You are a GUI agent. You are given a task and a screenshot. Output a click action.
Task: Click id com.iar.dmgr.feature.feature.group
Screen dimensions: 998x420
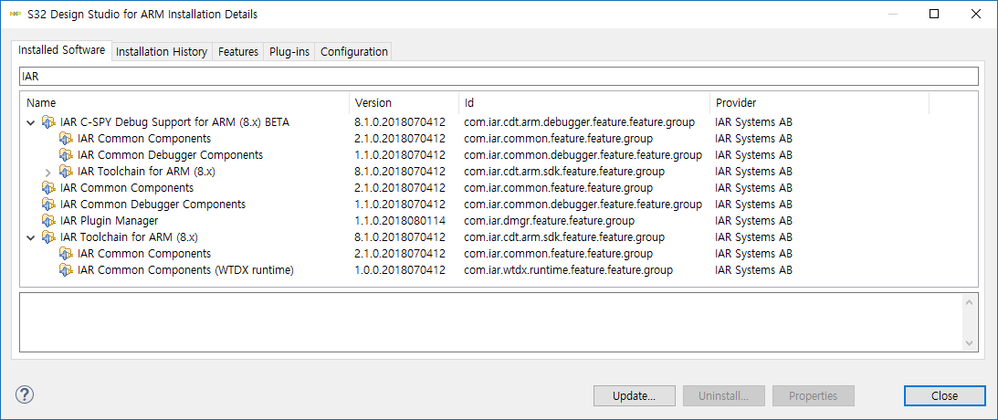(x=549, y=221)
